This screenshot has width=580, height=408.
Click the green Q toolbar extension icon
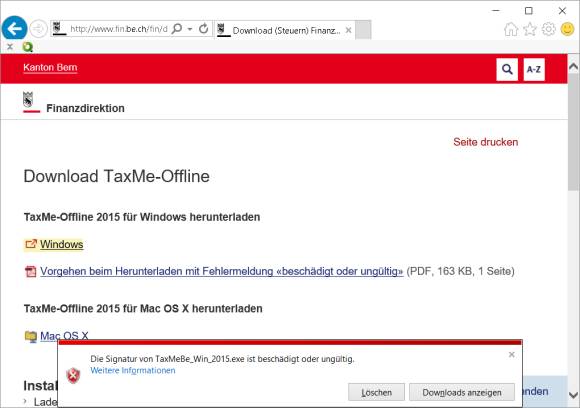28,47
